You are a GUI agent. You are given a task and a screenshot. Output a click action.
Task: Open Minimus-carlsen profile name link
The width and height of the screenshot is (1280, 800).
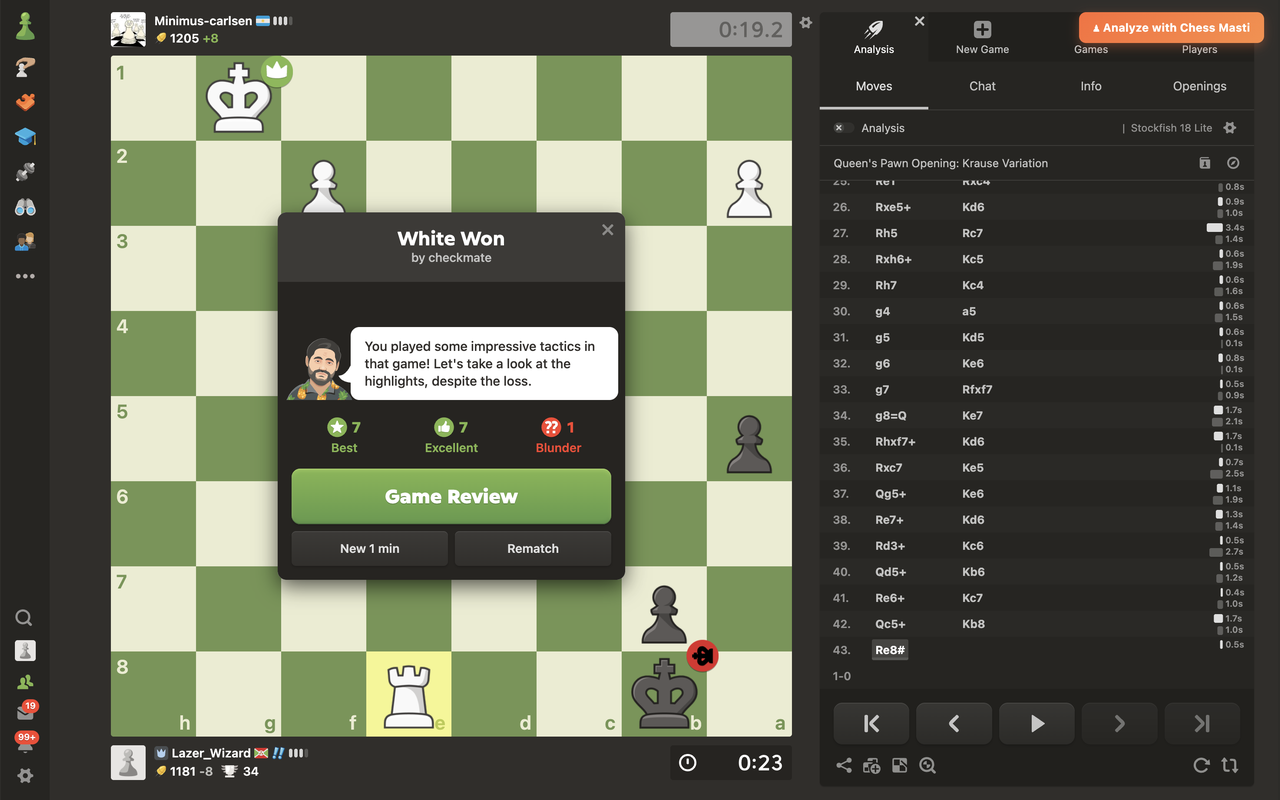203,20
